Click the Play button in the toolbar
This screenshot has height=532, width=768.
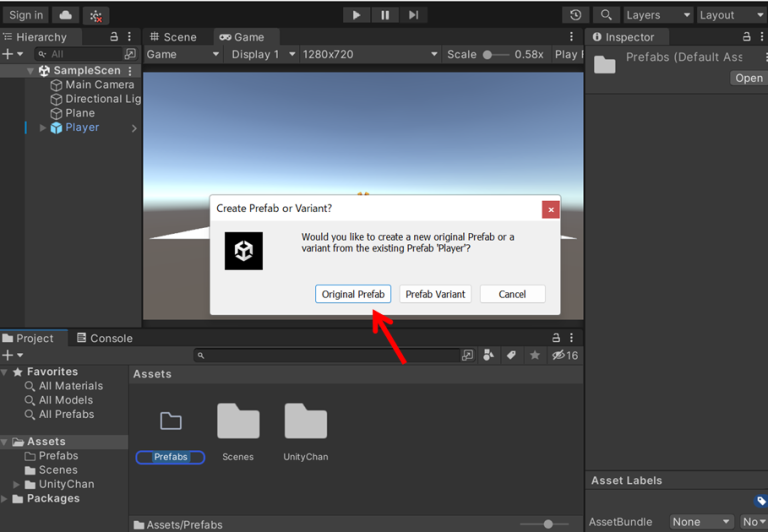coord(356,15)
